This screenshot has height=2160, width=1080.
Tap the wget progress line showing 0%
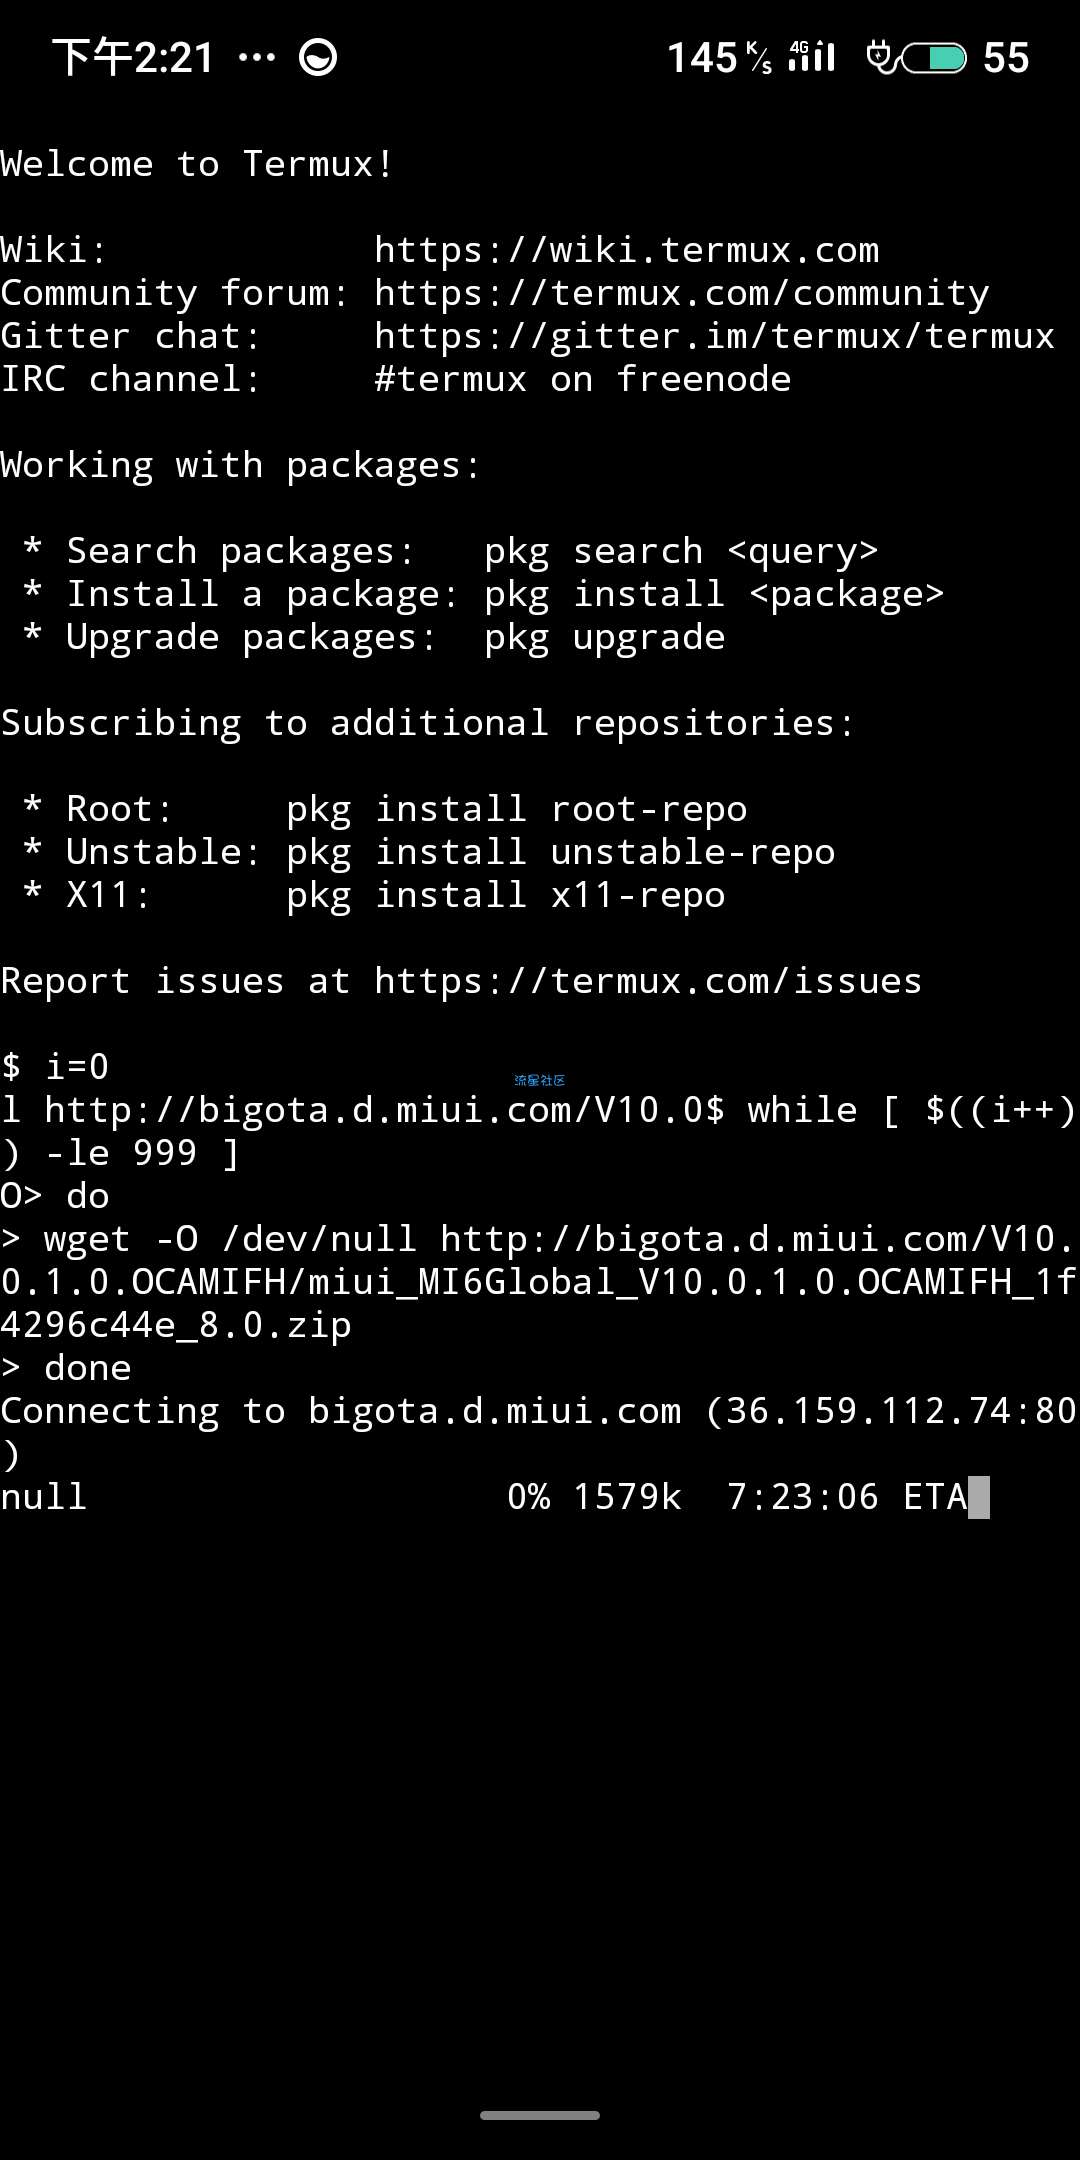coord(495,1497)
